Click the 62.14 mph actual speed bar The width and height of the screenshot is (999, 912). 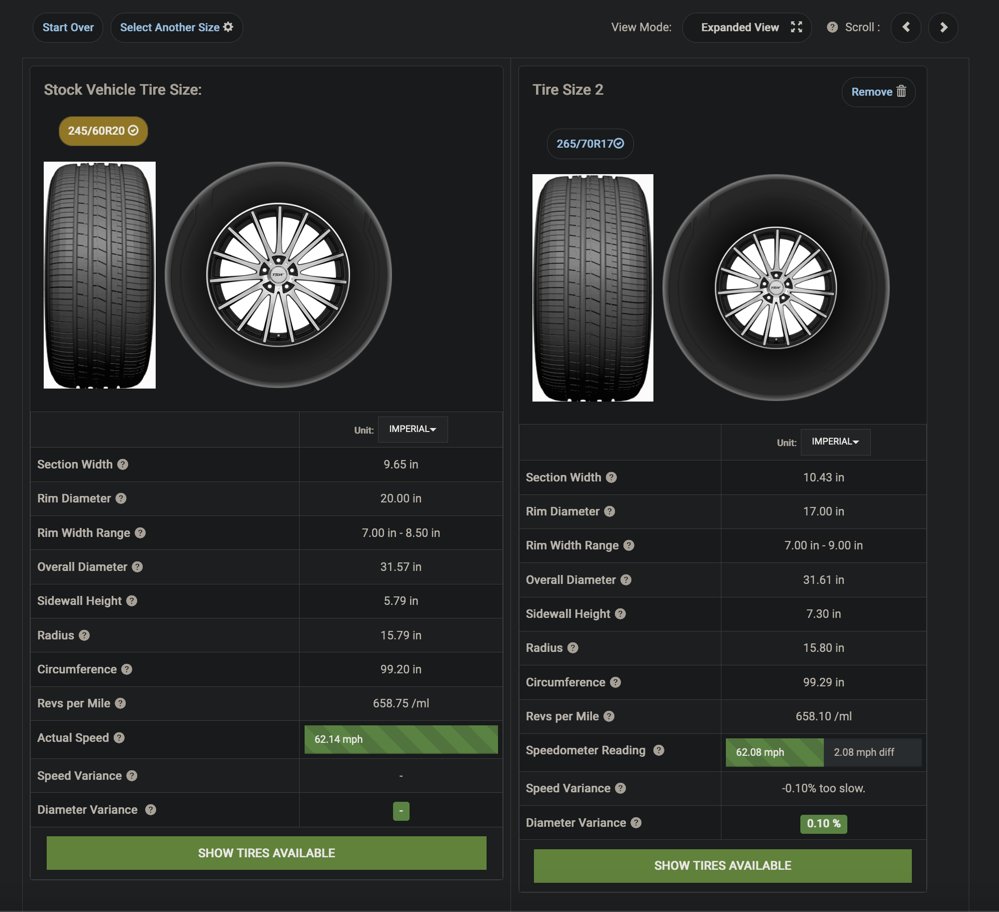pos(401,739)
